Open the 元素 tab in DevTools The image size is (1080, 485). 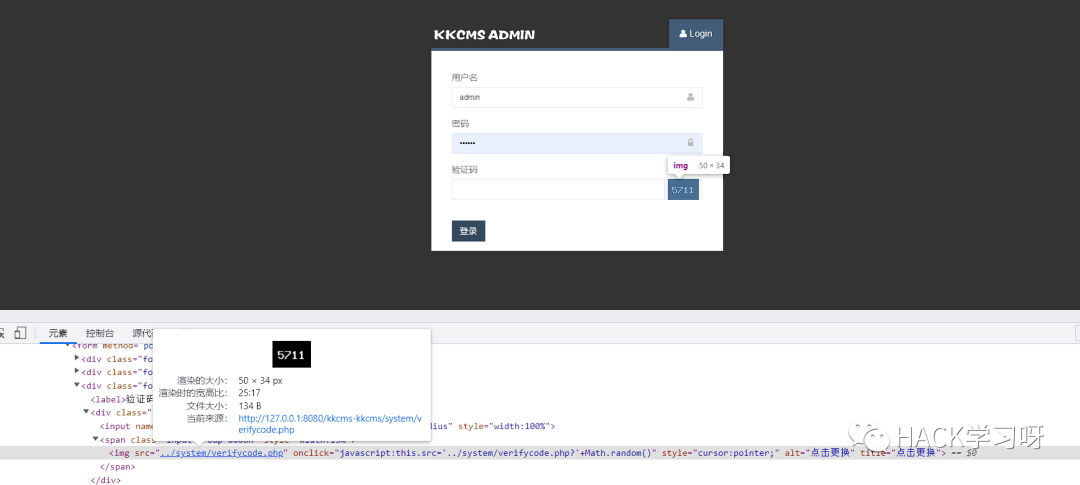58,333
